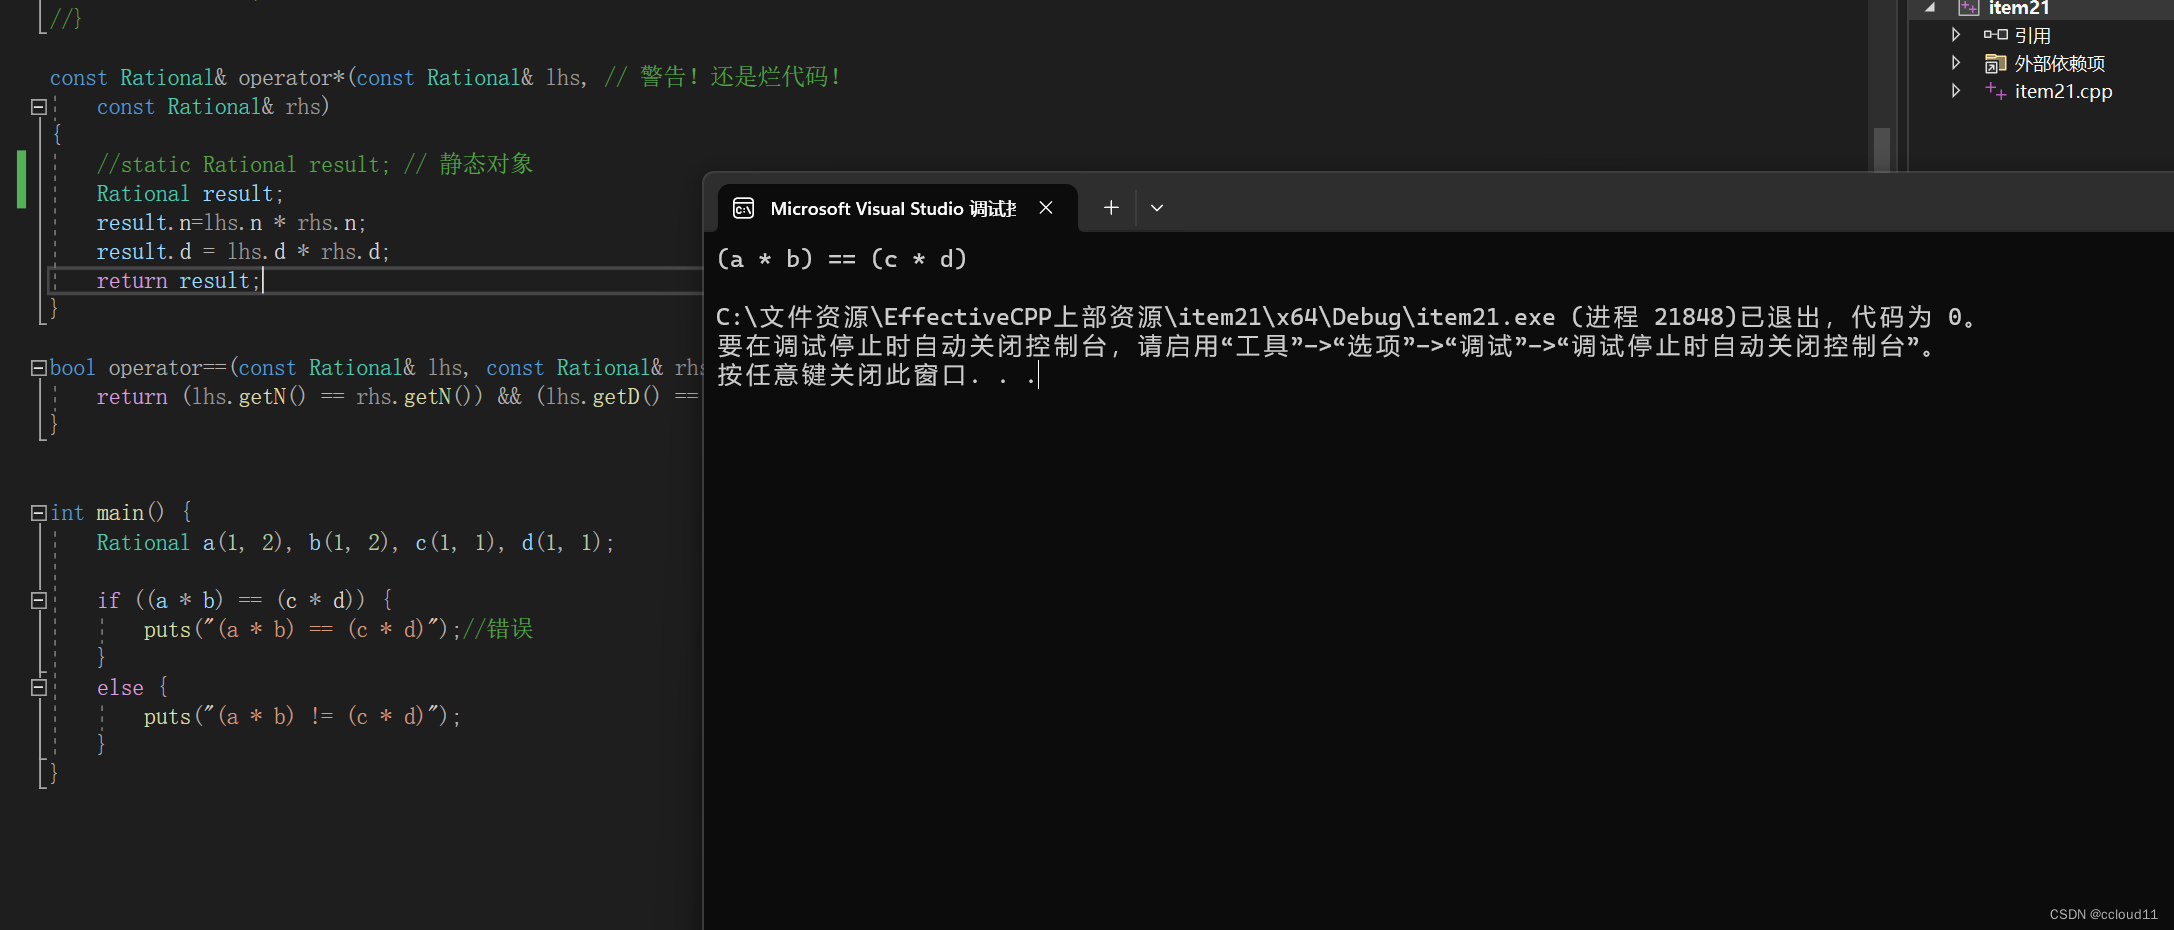Click the commented static Rational result line
The image size is (2174, 930).
(x=315, y=164)
